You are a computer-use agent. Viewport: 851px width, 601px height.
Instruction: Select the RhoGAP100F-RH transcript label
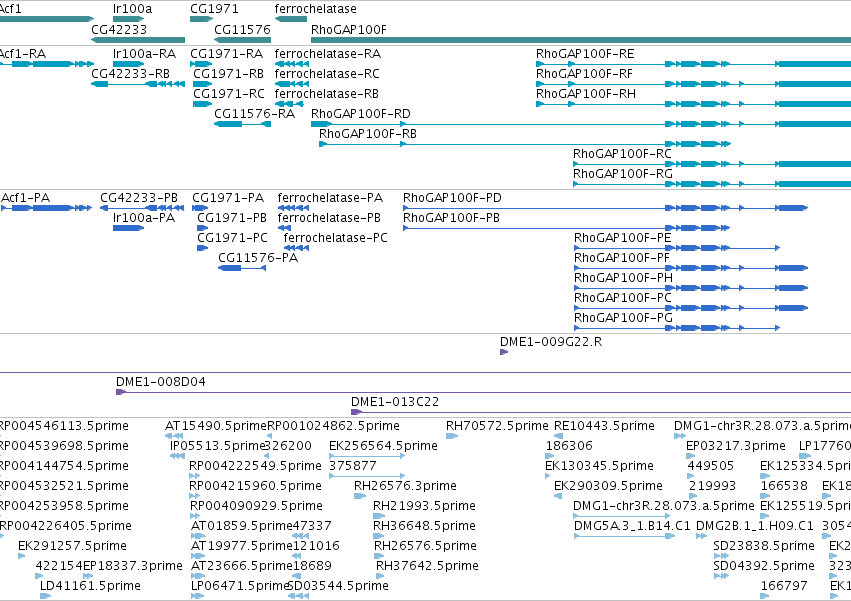pyautogui.click(x=586, y=94)
